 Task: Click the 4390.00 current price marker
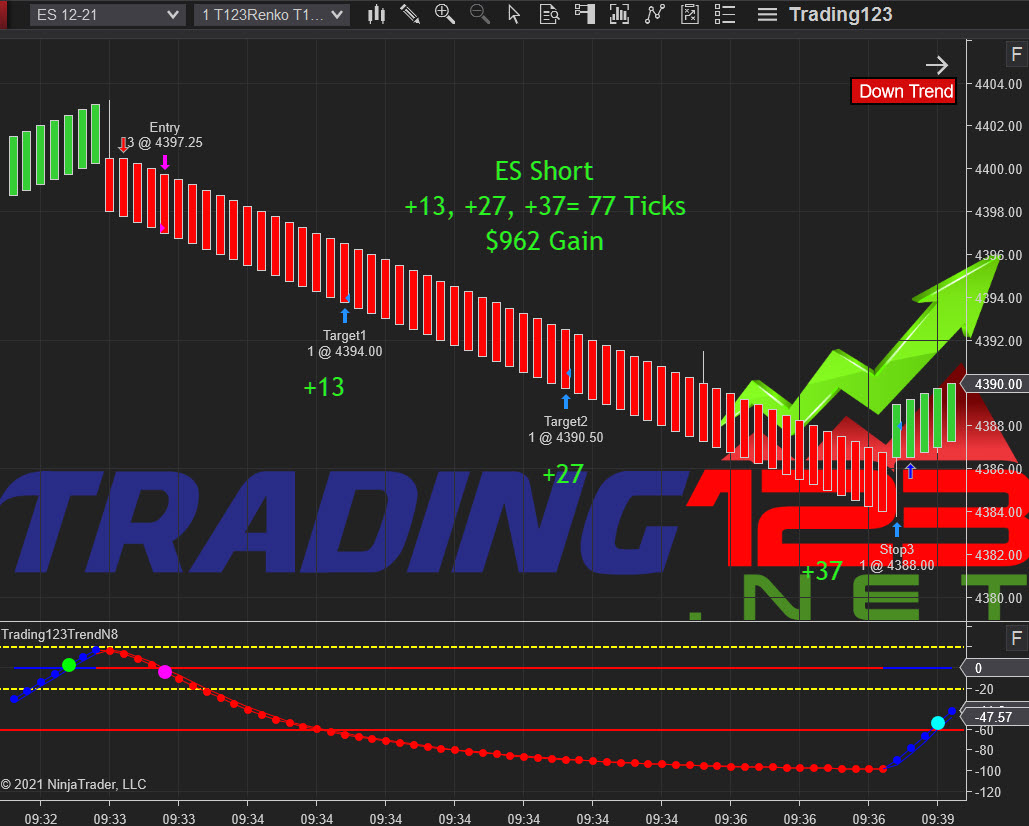(x=995, y=384)
